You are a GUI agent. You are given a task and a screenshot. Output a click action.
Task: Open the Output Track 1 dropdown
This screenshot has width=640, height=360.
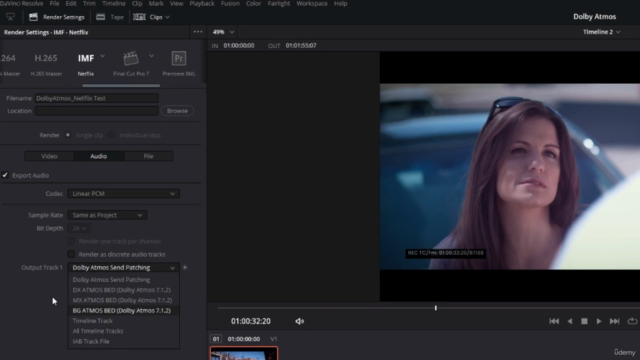click(x=123, y=267)
